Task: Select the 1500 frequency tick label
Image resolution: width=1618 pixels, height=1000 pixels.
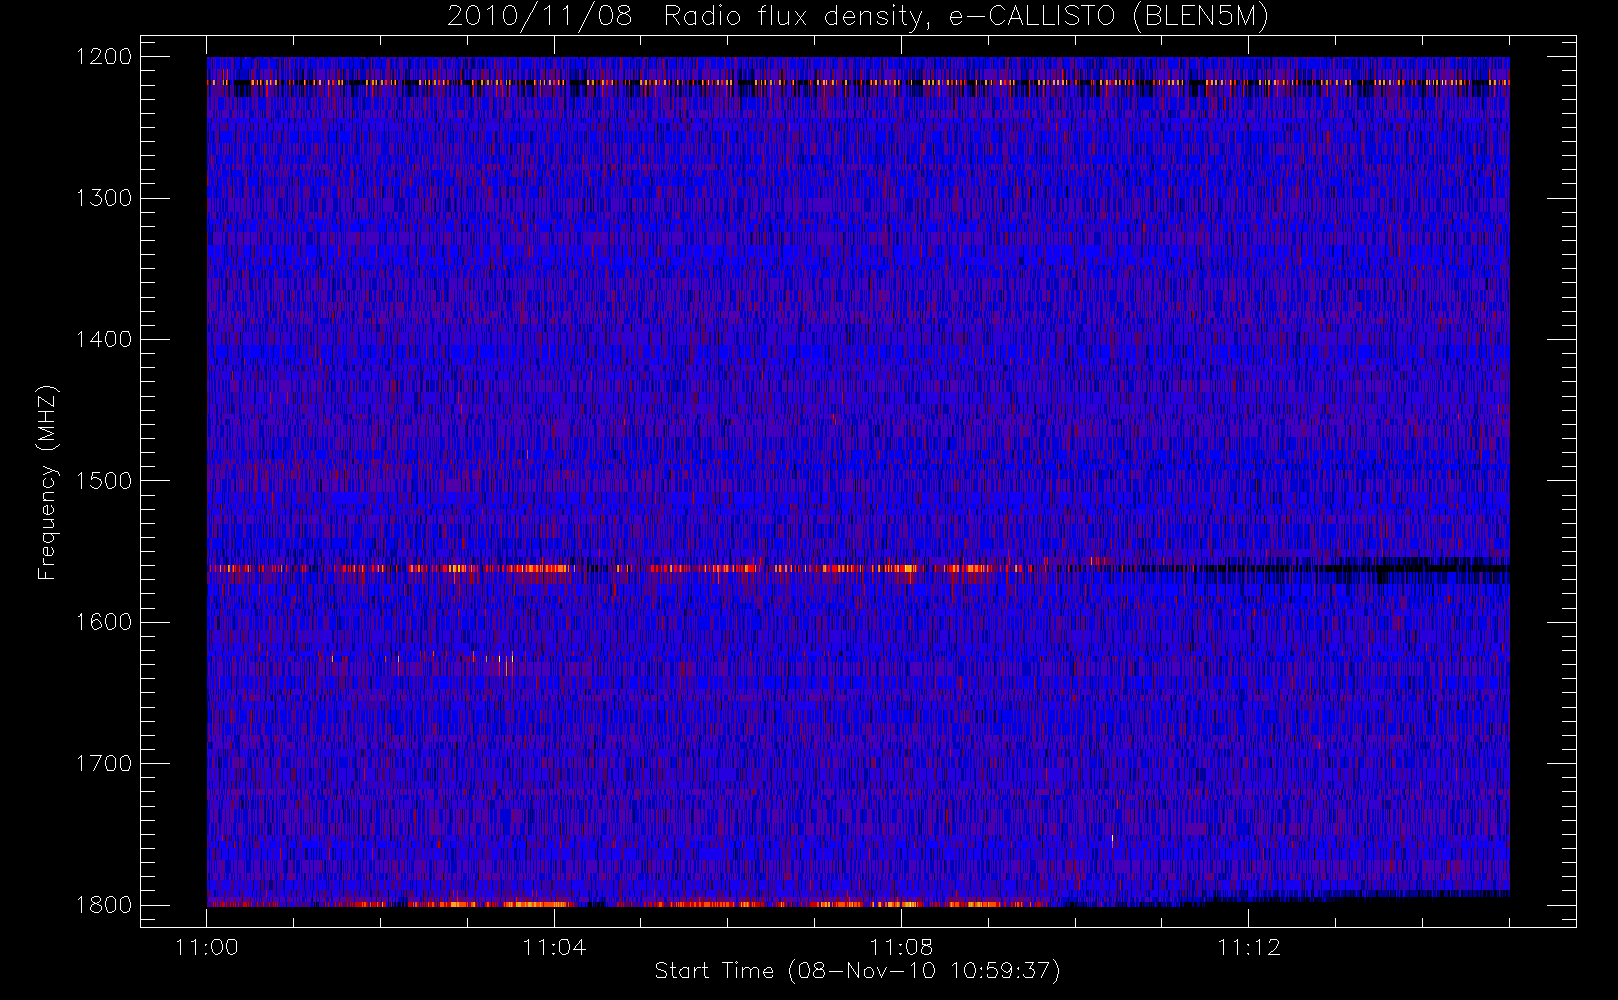Action: coord(104,481)
